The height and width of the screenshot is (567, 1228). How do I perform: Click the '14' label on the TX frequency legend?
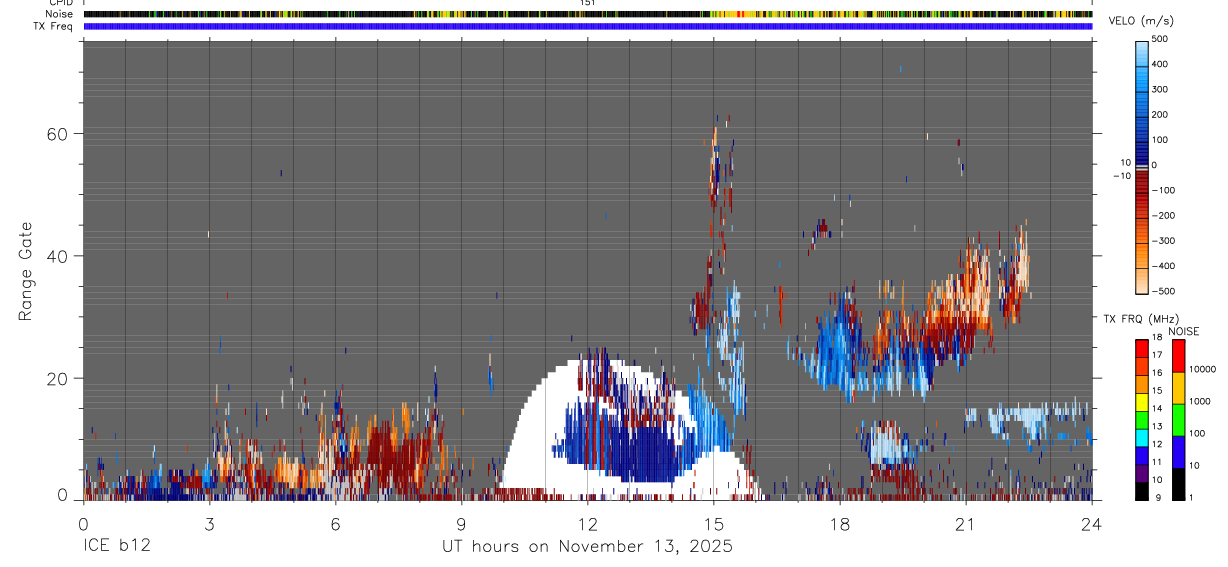point(1157,409)
